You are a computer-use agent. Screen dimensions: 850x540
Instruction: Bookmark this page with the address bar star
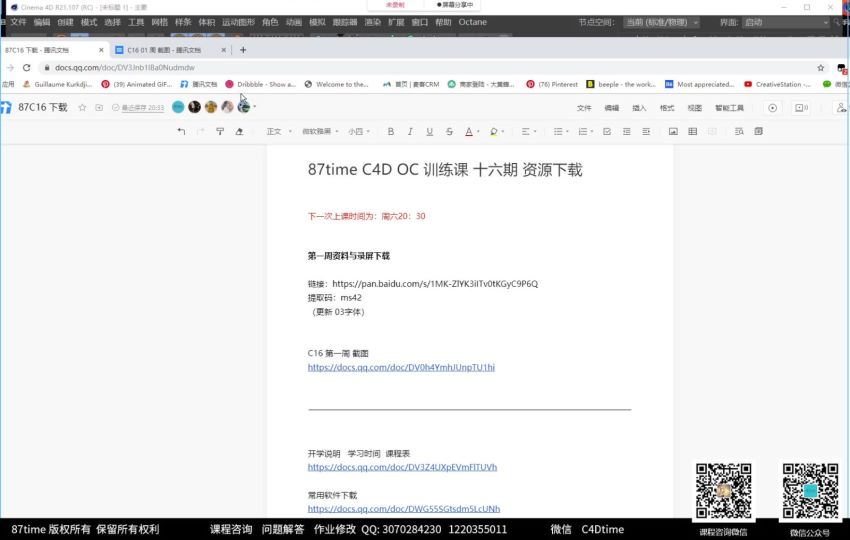pos(821,68)
